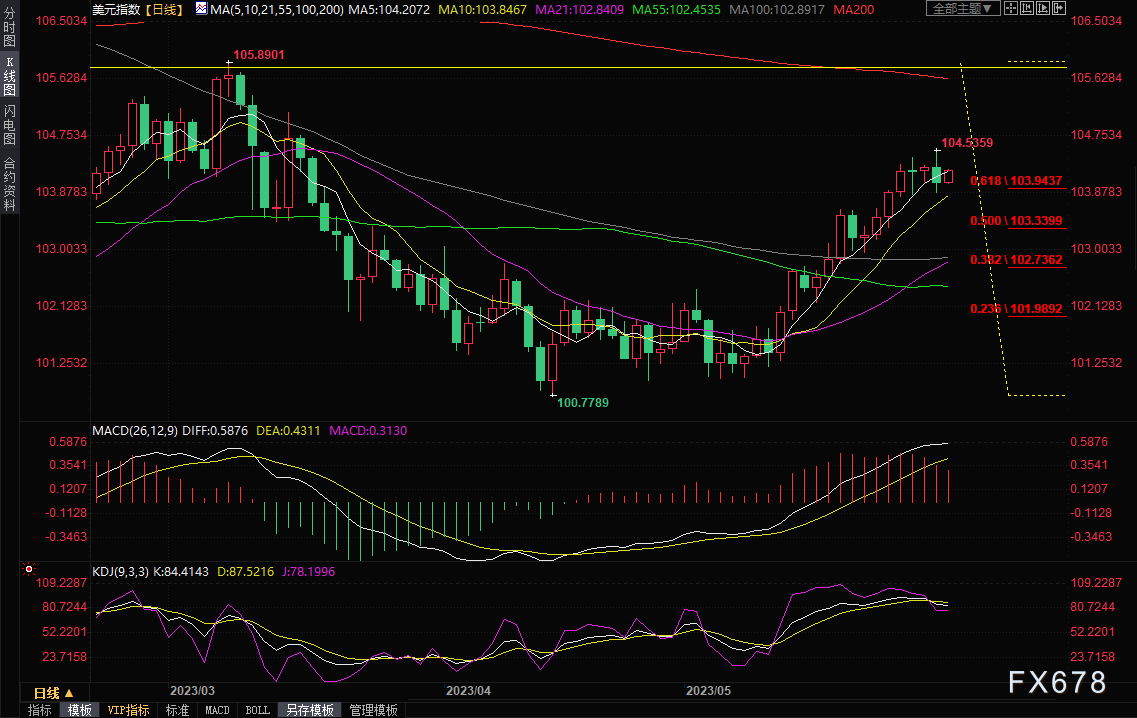Switch to 分时图 side tab
Viewport: 1137px width, 718px height.
(x=9, y=27)
